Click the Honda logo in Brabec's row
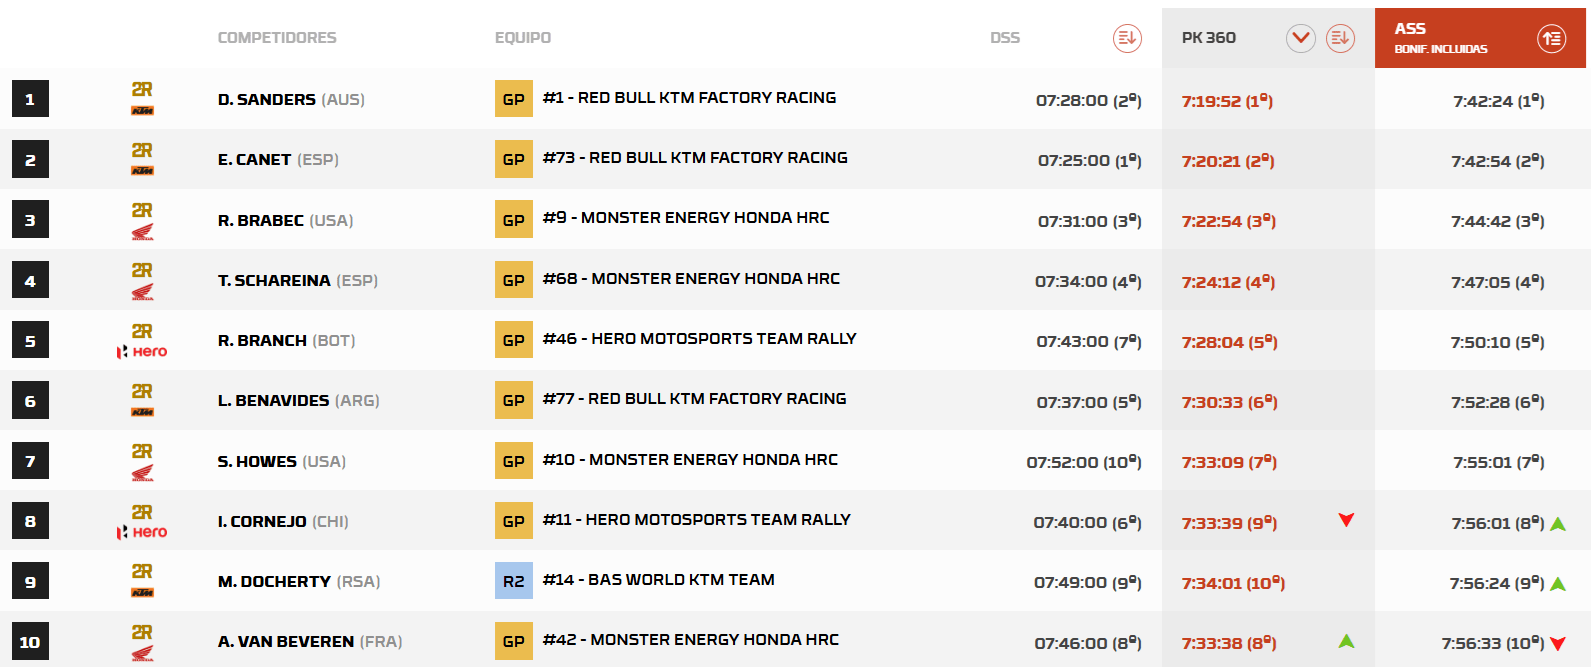This screenshot has width=1591, height=667. [x=142, y=233]
